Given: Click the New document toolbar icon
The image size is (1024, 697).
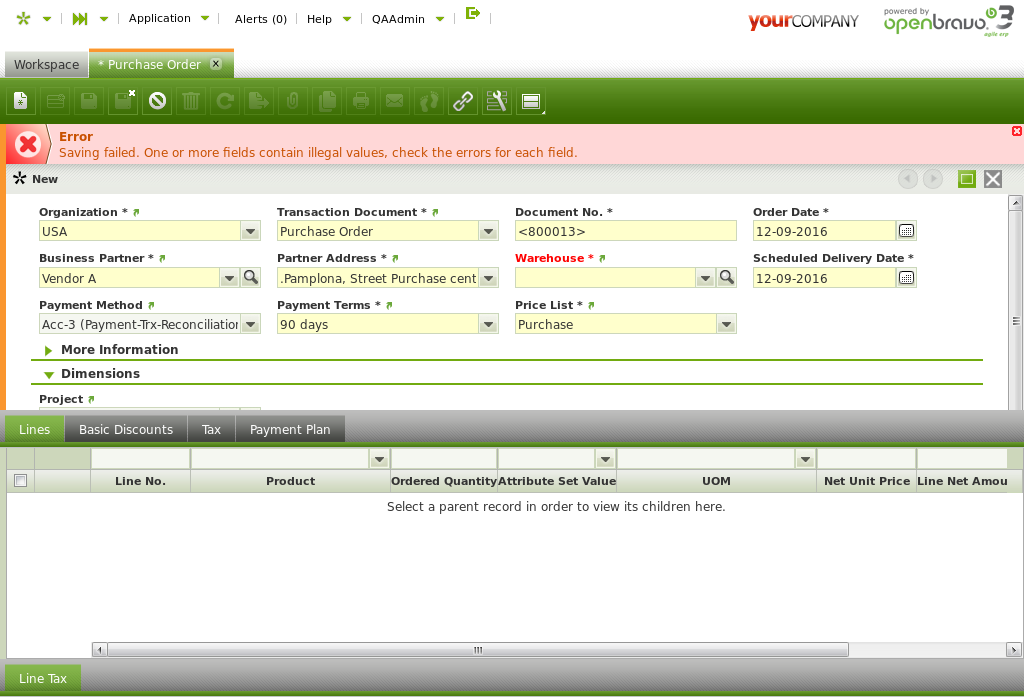Looking at the screenshot, I should tap(21, 100).
